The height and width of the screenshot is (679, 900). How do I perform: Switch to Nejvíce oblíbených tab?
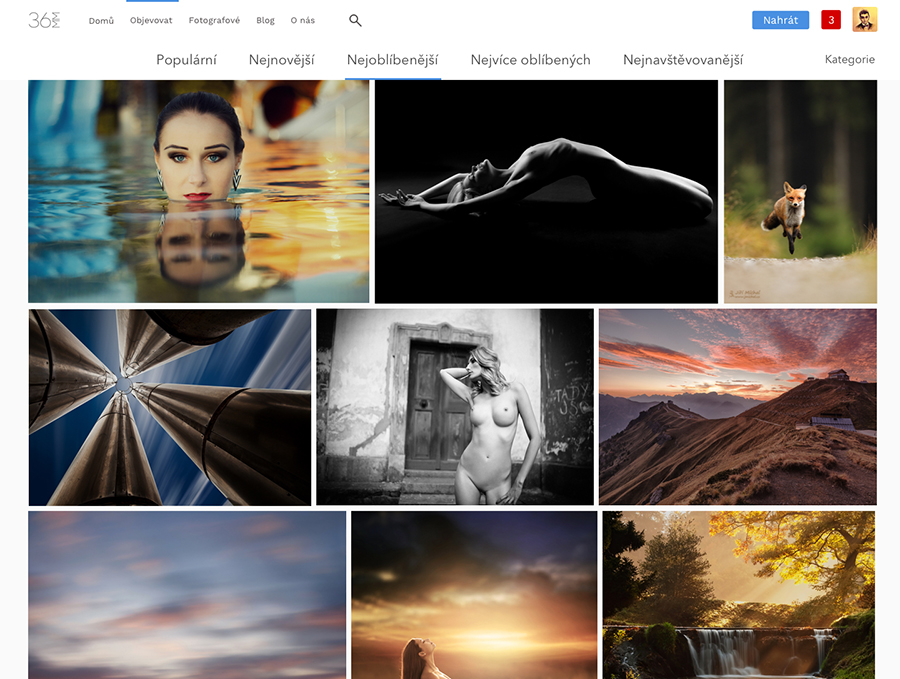530,60
